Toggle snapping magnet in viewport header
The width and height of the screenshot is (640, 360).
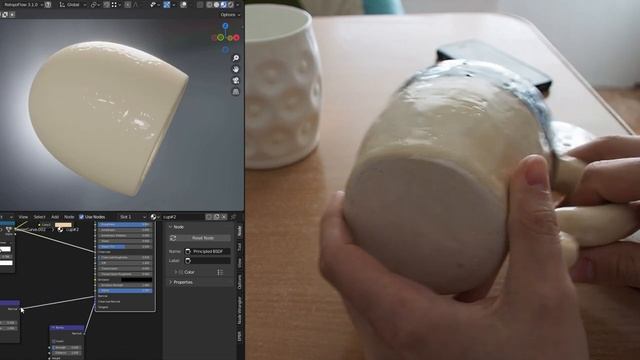click(106, 5)
